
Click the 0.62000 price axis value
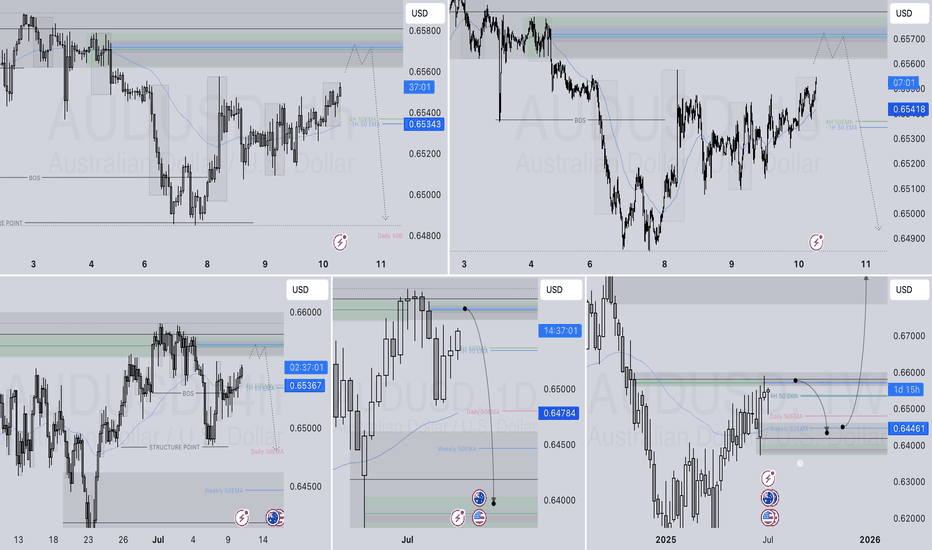[x=909, y=518]
